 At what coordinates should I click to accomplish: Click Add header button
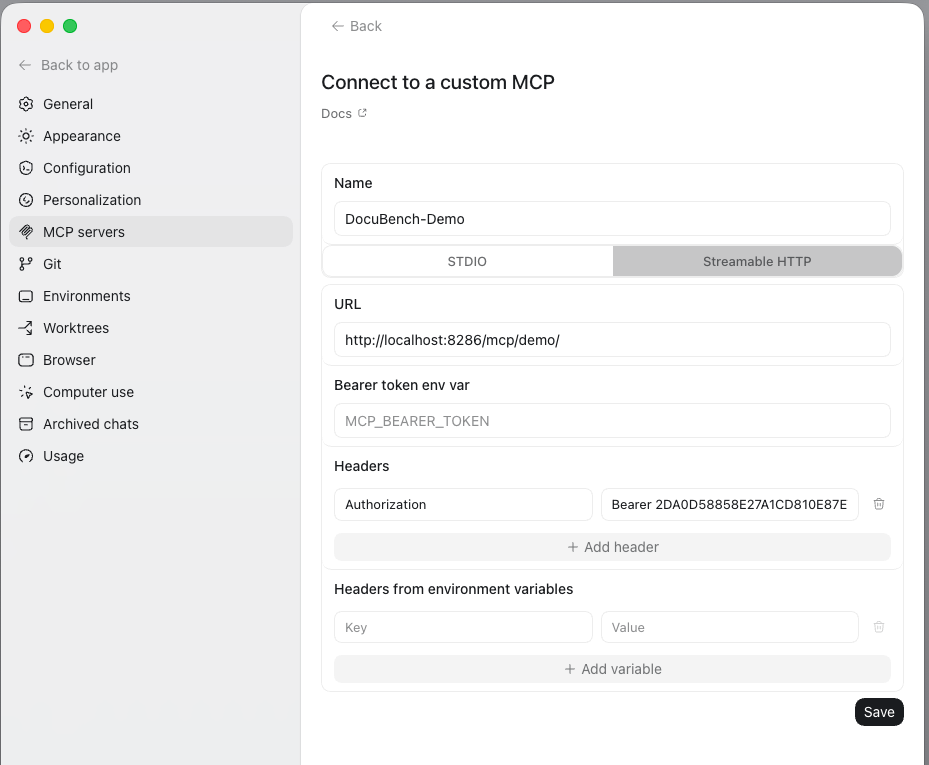tap(612, 547)
